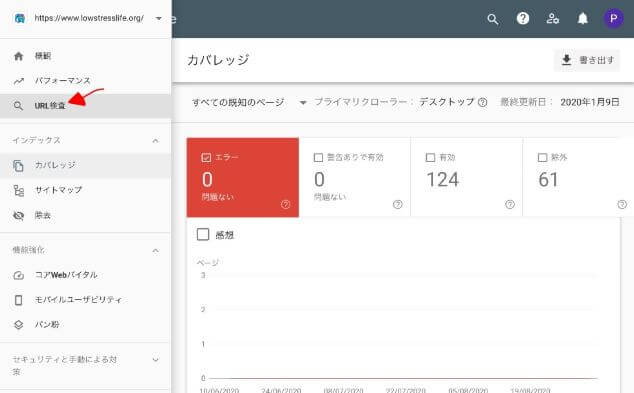634x393 pixels.
Task: Click the home icon for 概観
Action: point(18,56)
